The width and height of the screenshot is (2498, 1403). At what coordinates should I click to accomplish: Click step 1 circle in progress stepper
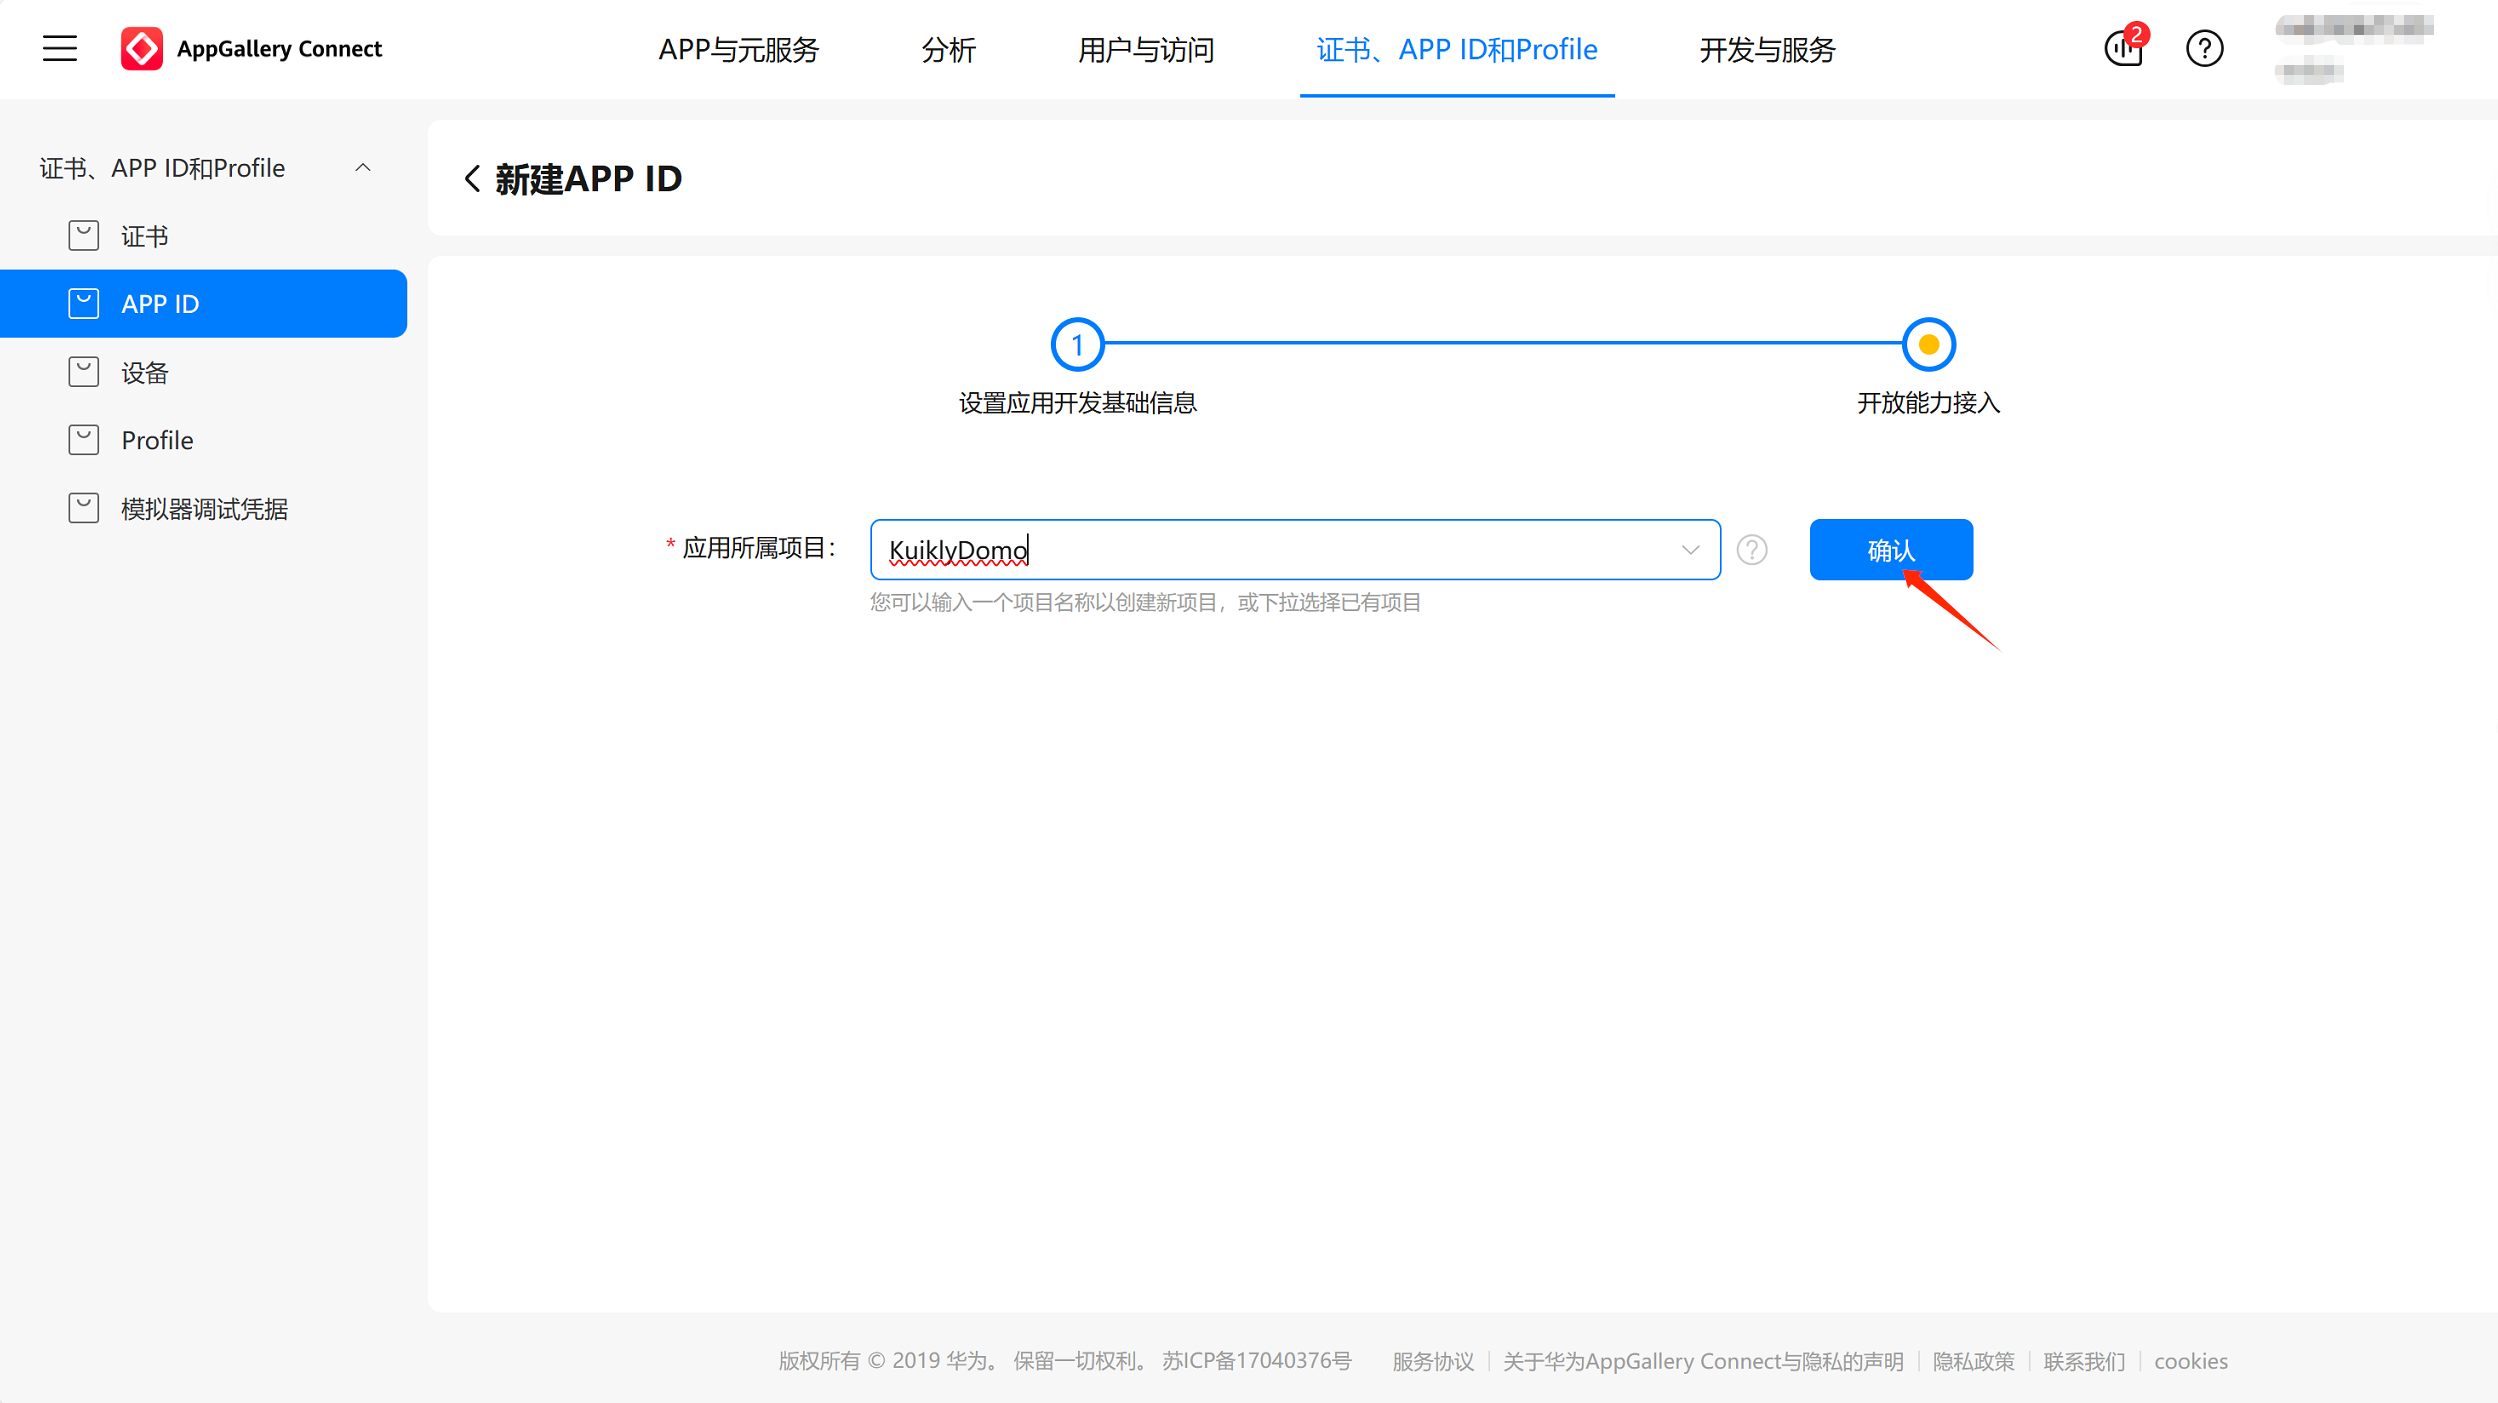click(1077, 345)
